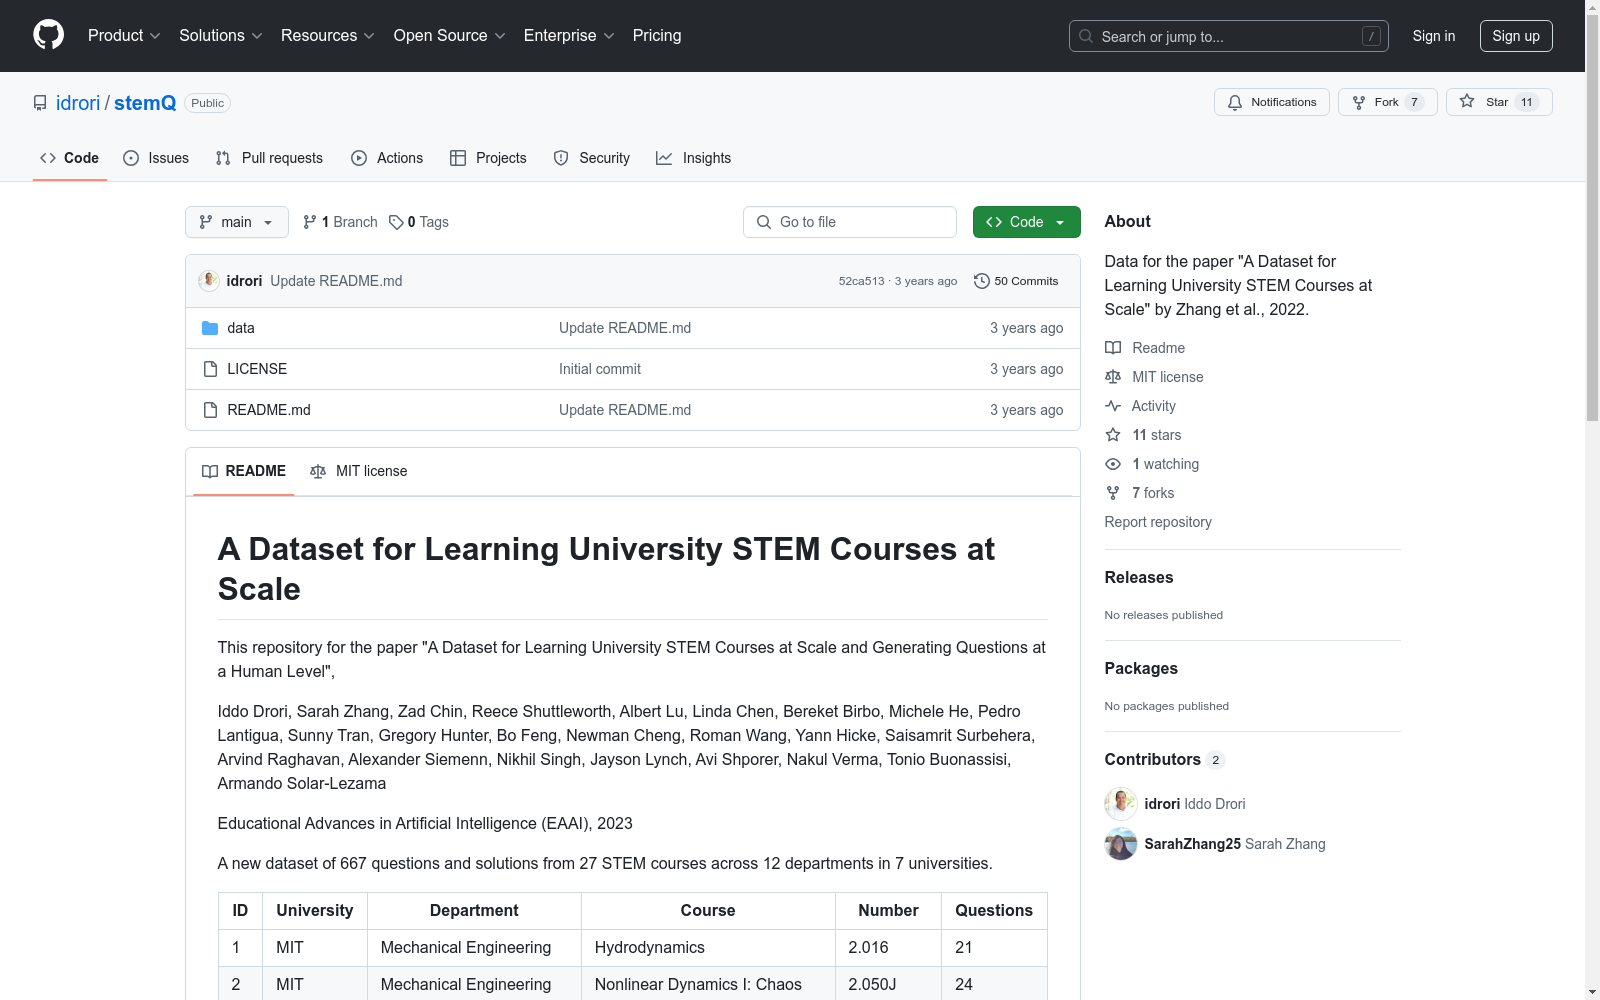Select the LICENSE file icon
The width and height of the screenshot is (1600, 1000).
(x=210, y=369)
